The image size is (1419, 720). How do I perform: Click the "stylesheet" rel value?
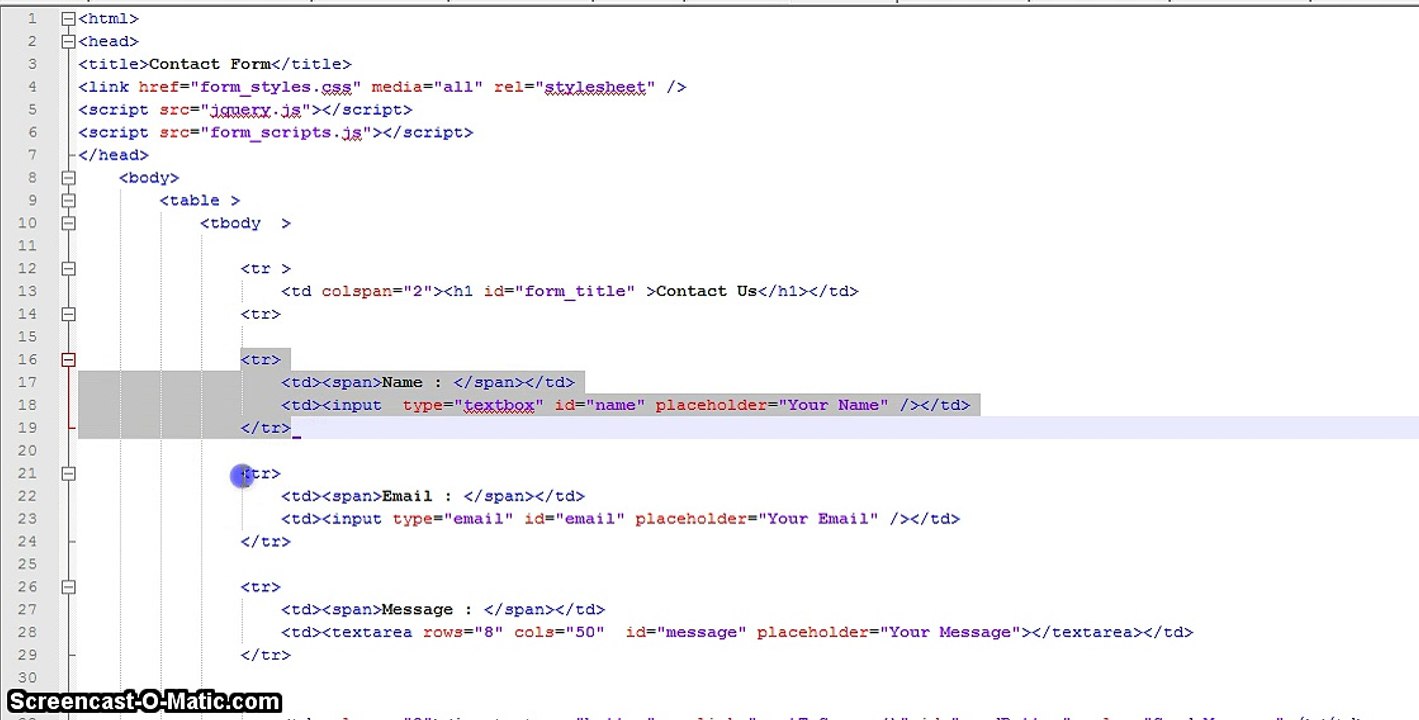click(595, 87)
